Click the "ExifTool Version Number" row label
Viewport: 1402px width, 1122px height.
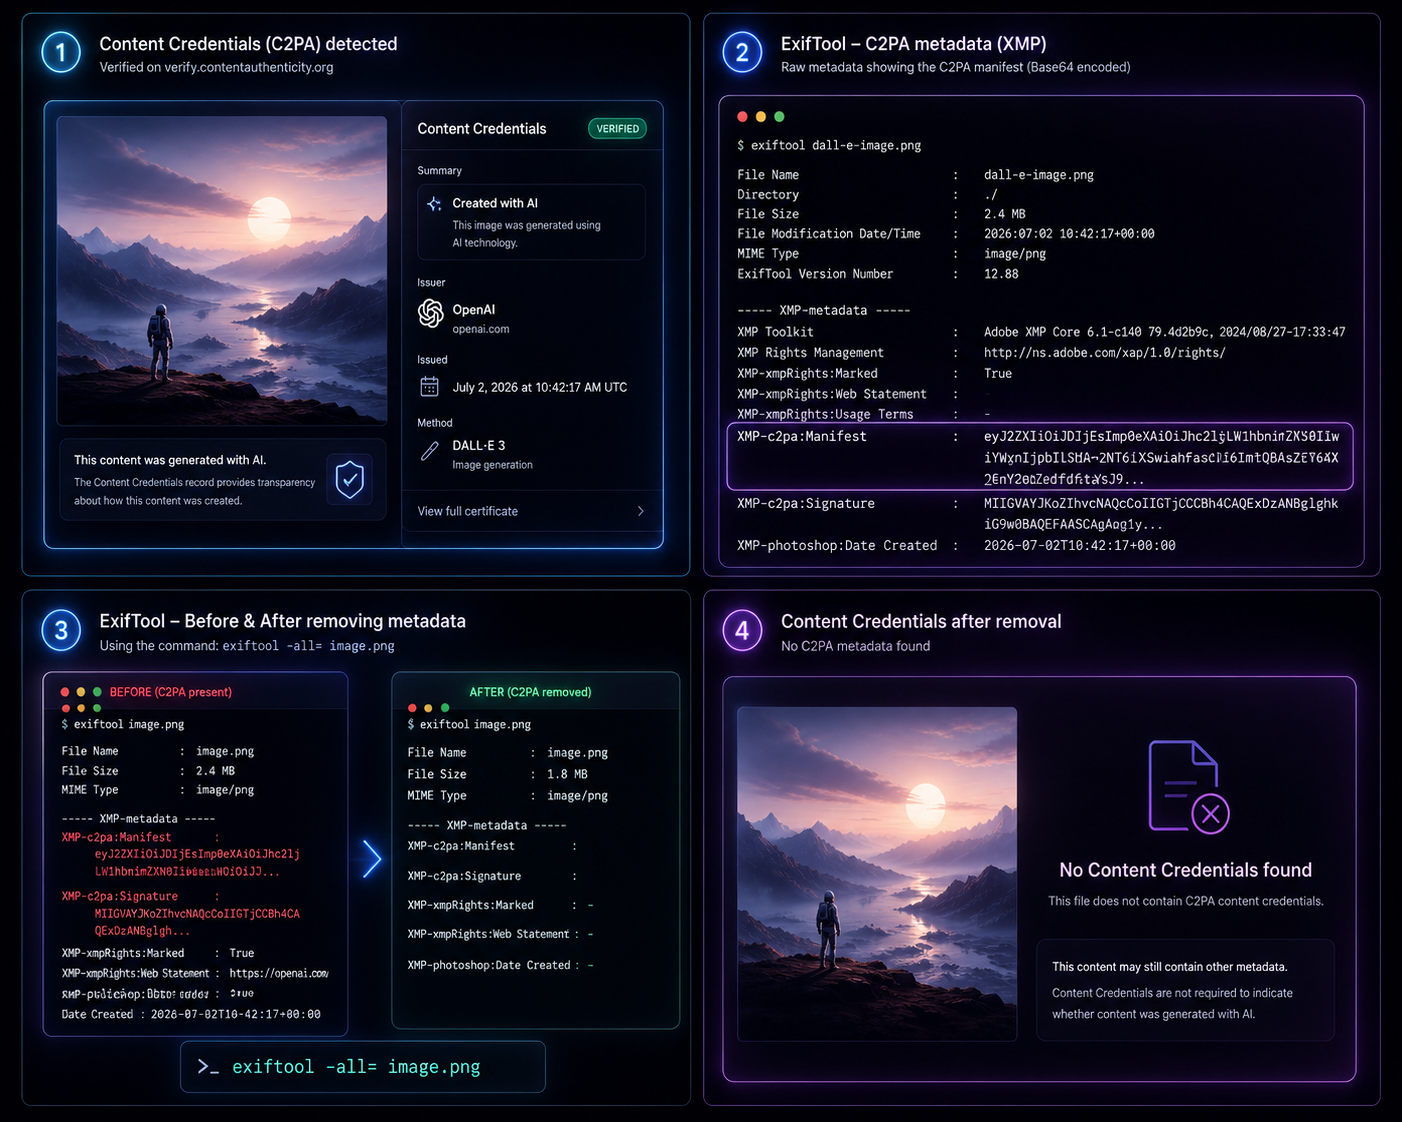pyautogui.click(x=815, y=274)
